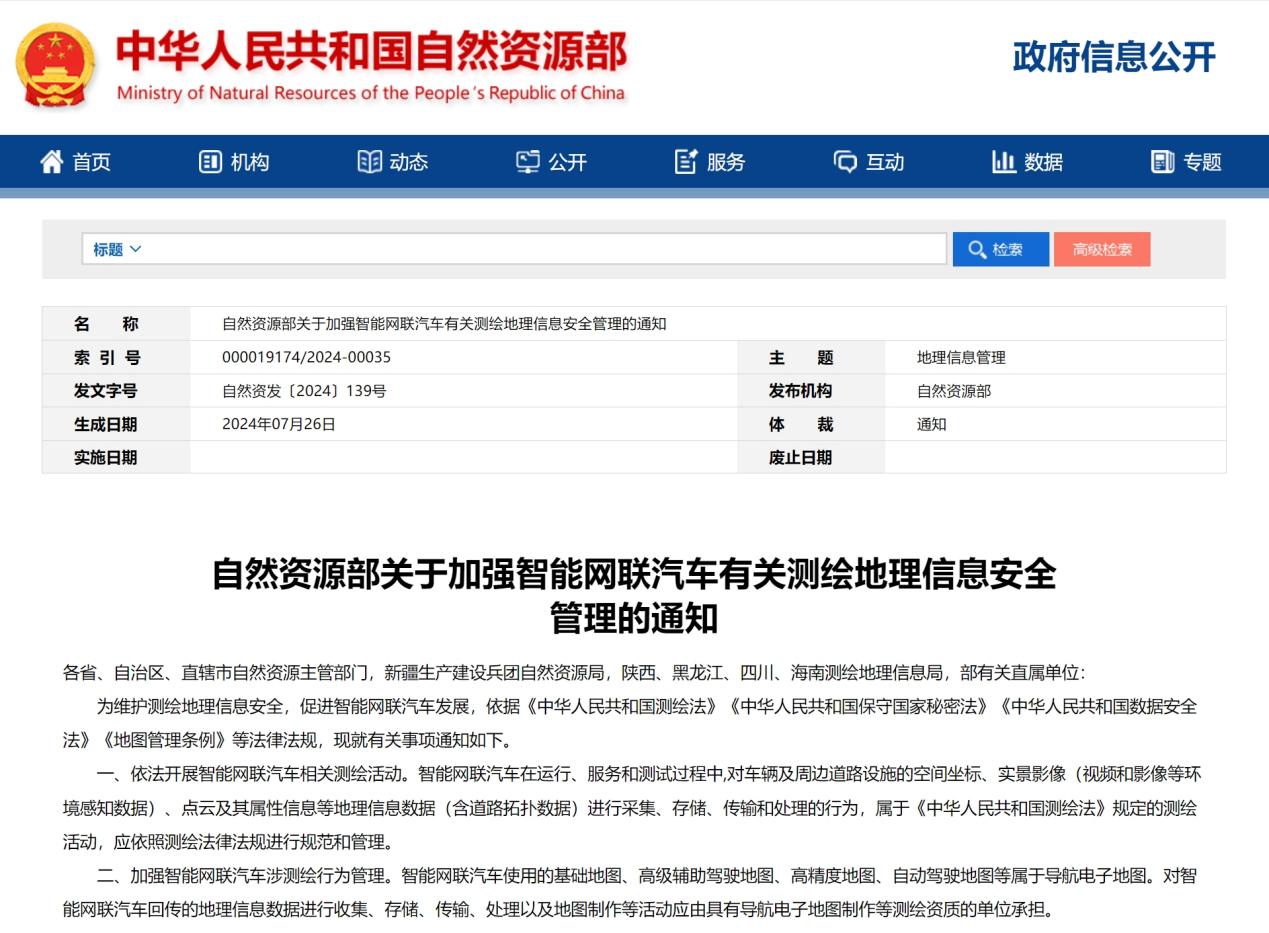The image size is (1269, 933).
Task: Click the open-book icon beside 动态
Action: [x=370, y=162]
